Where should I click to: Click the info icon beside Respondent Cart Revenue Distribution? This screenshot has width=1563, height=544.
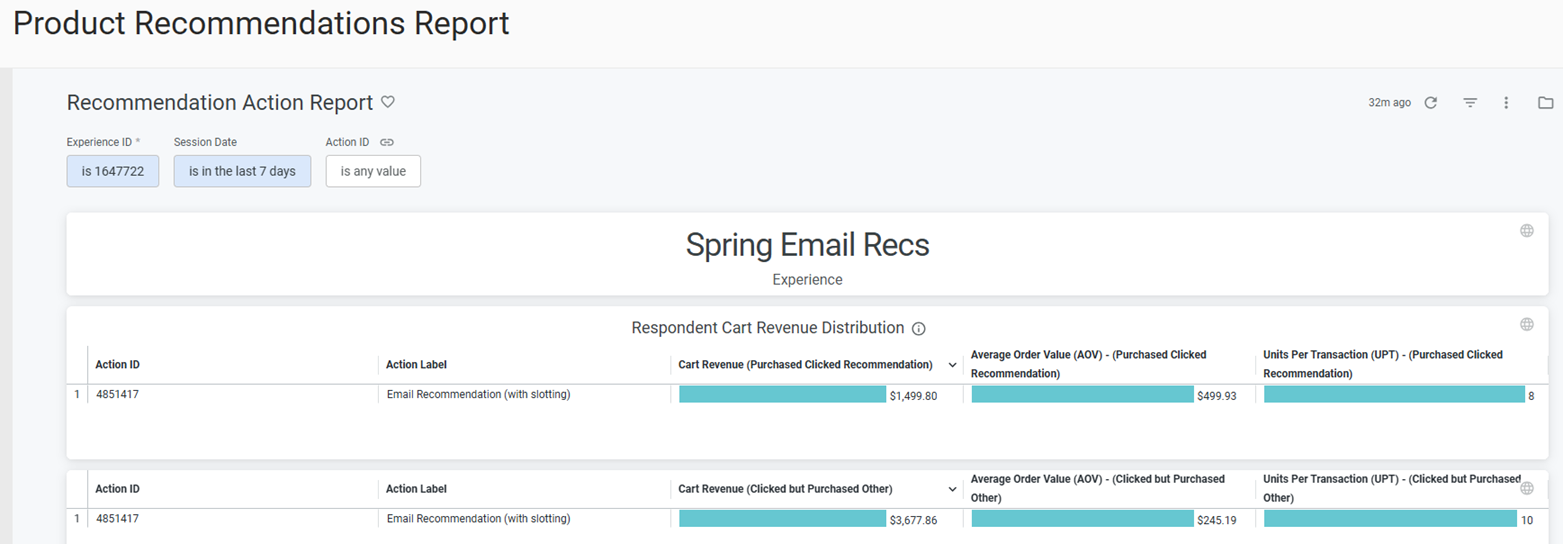[x=919, y=329]
